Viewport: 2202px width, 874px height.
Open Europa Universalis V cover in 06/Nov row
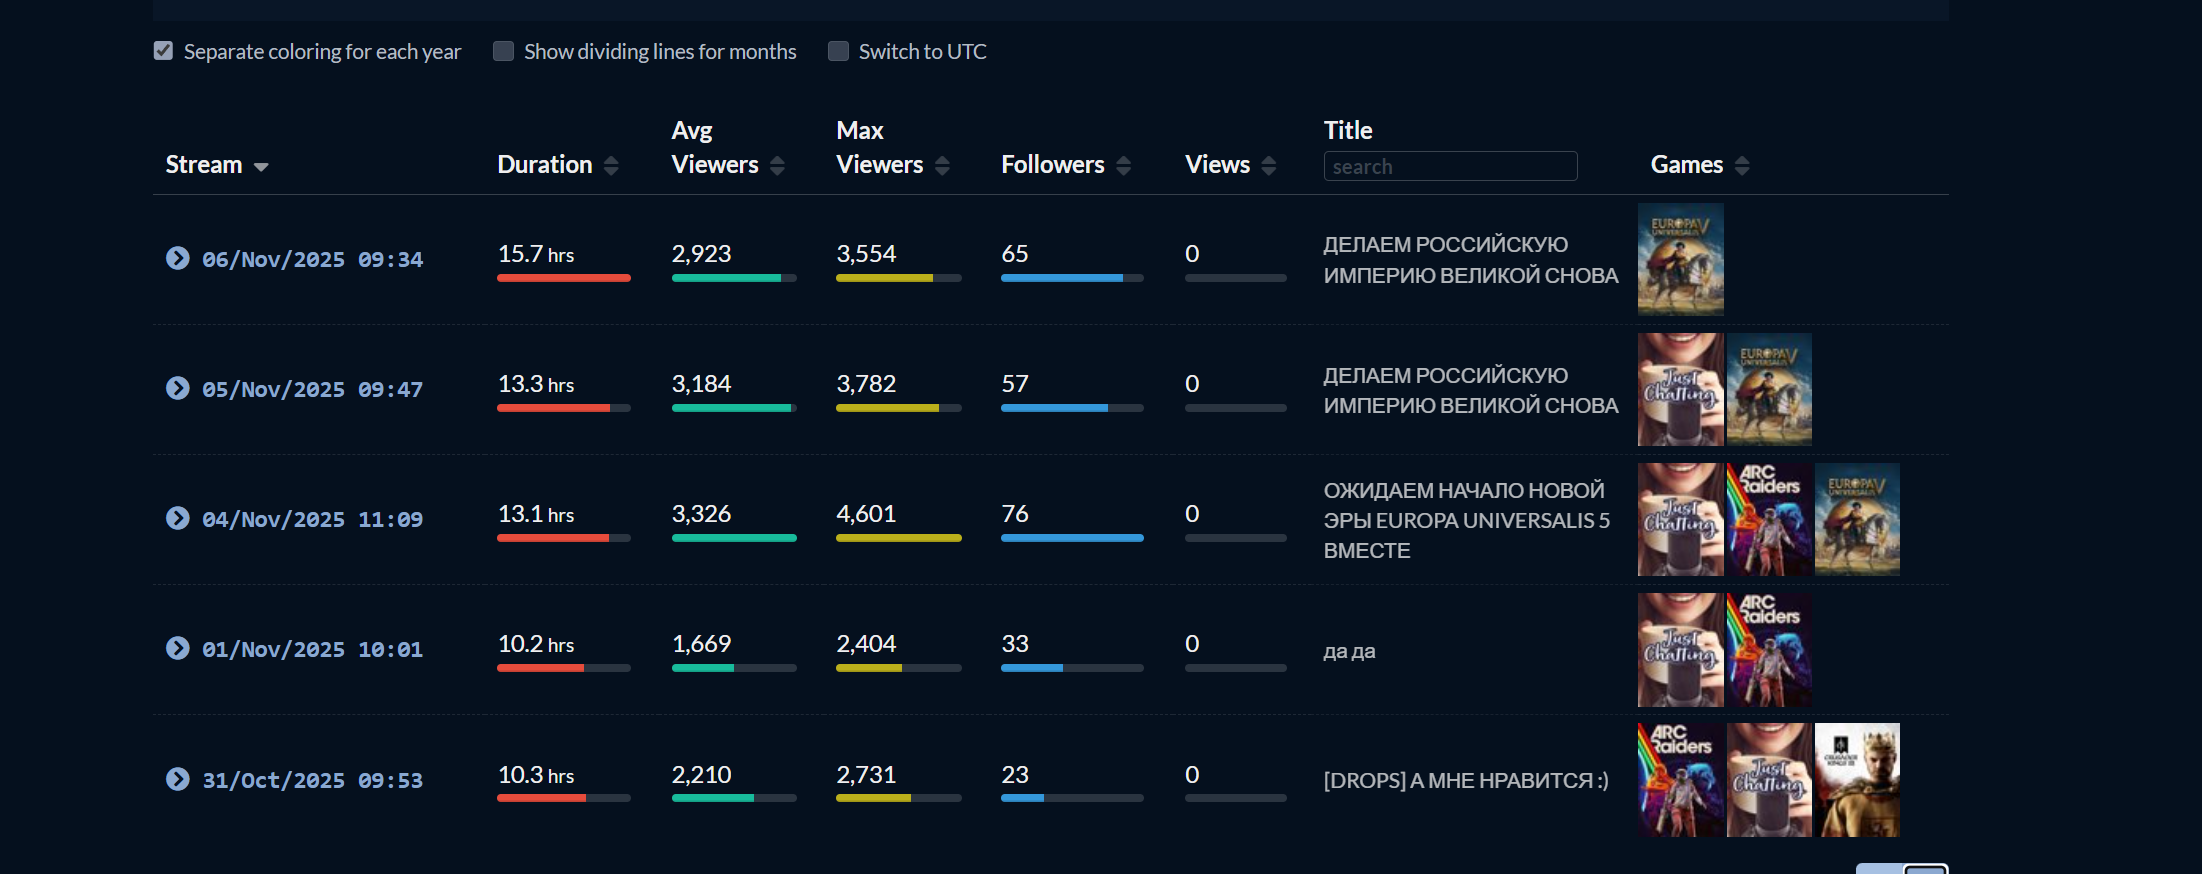point(1681,259)
